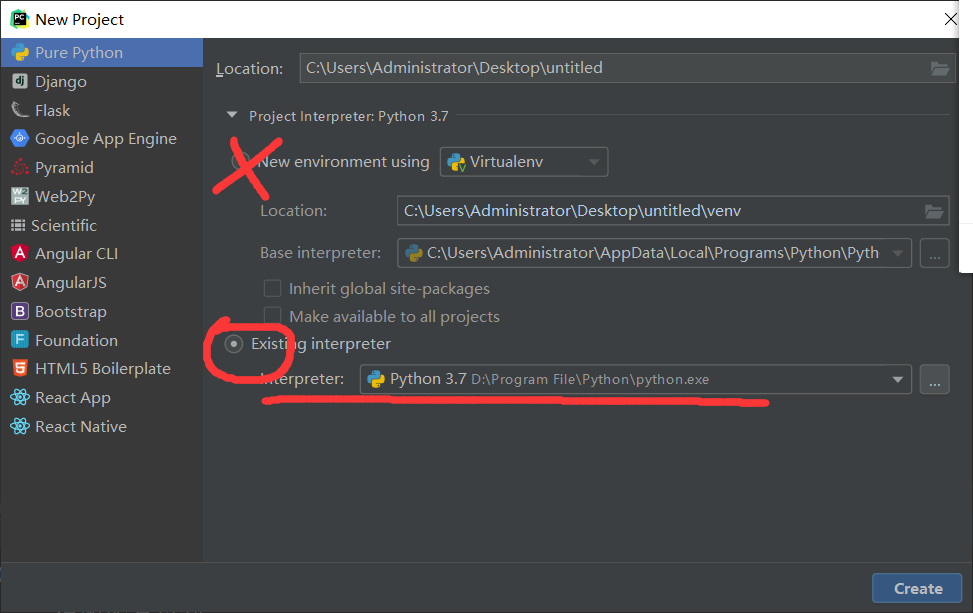
Task: Enable Make available to all projects
Action: click(272, 316)
